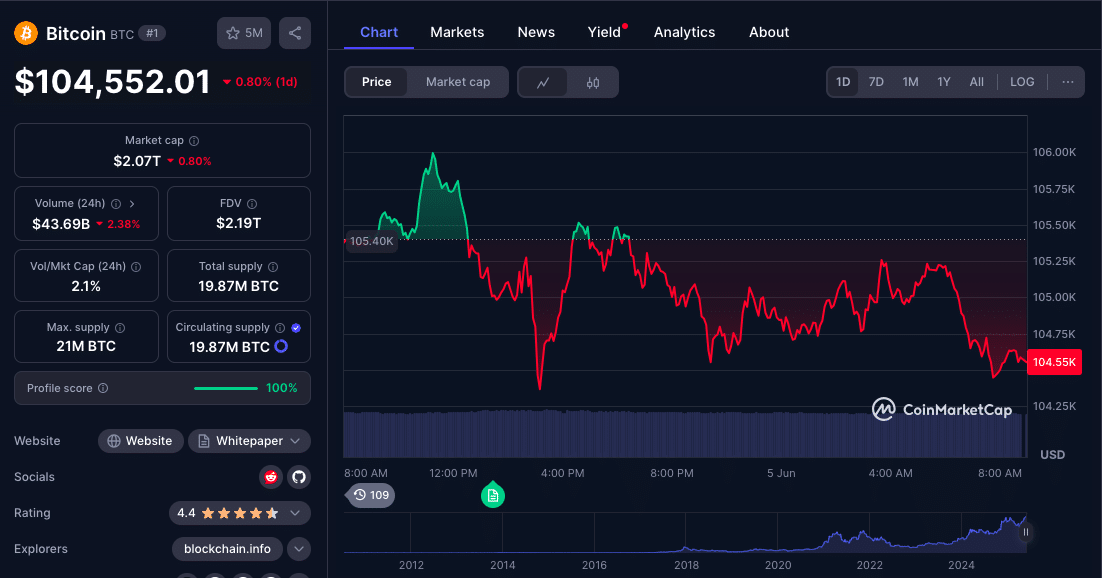1102x578 pixels.
Task: Switch chart to Market cap
Action: (458, 82)
